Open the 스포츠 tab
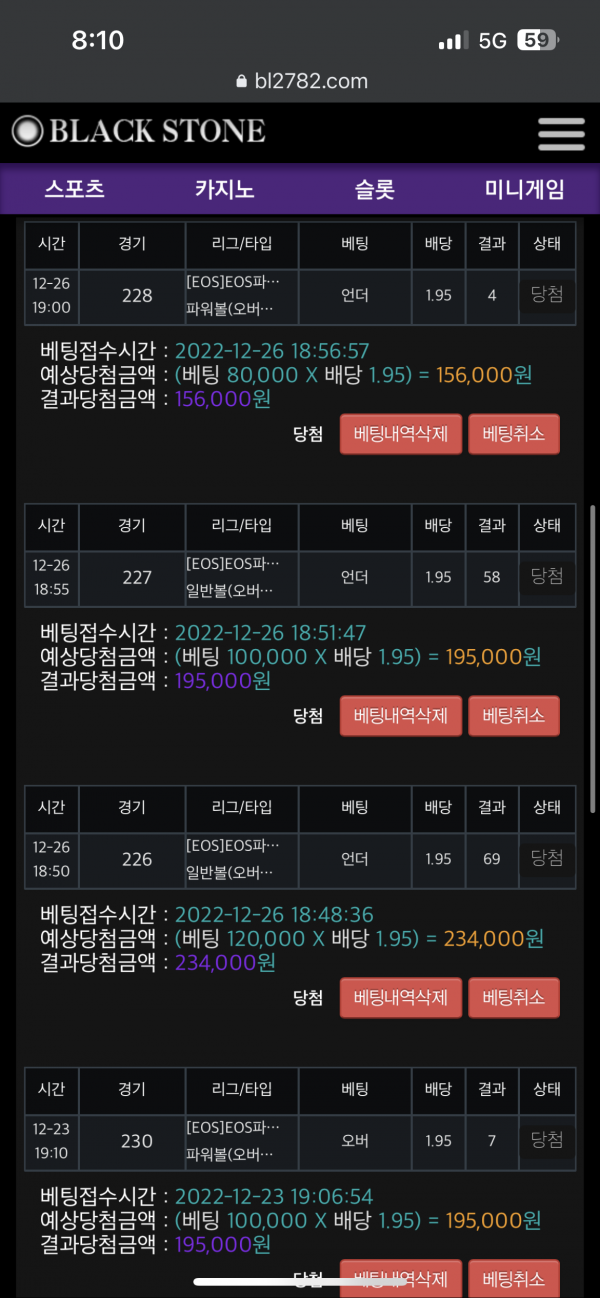The height and width of the screenshot is (1298, 600). click(x=75, y=189)
